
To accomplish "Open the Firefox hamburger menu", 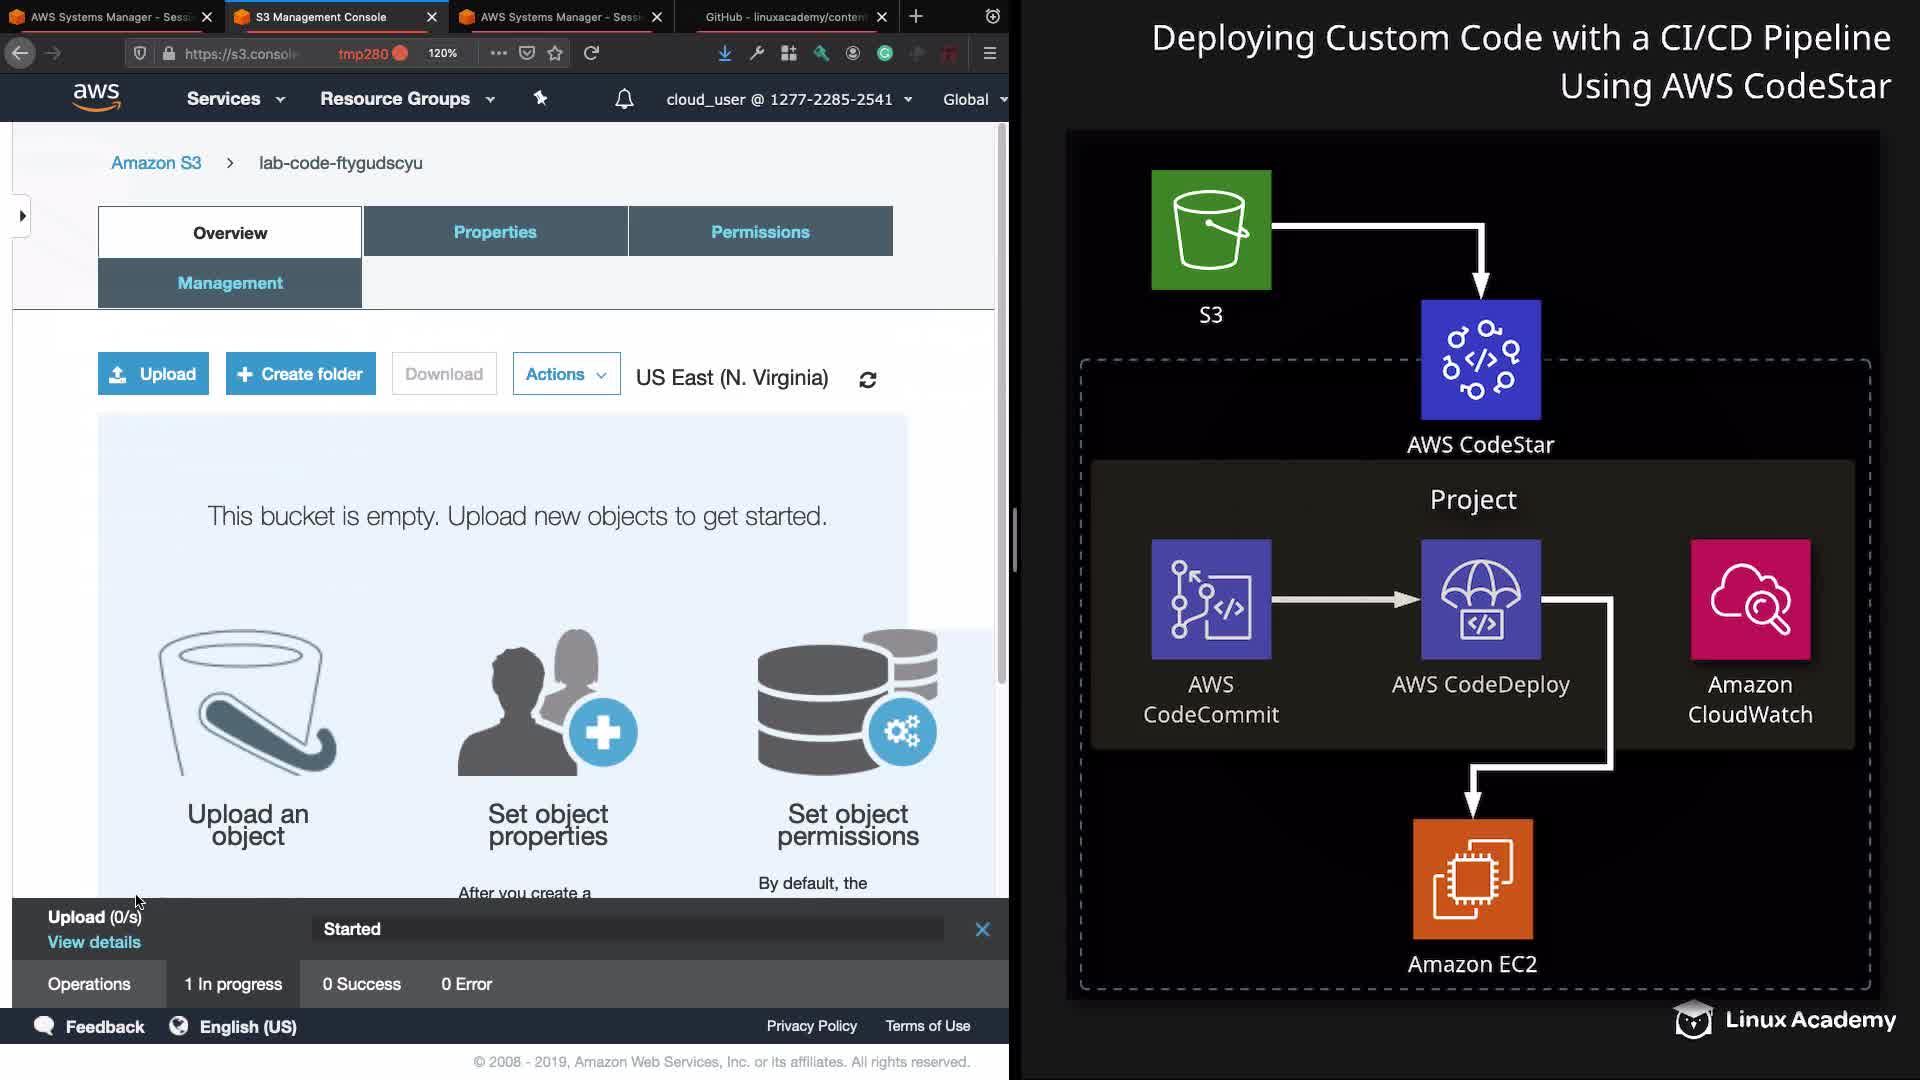I will (x=989, y=53).
